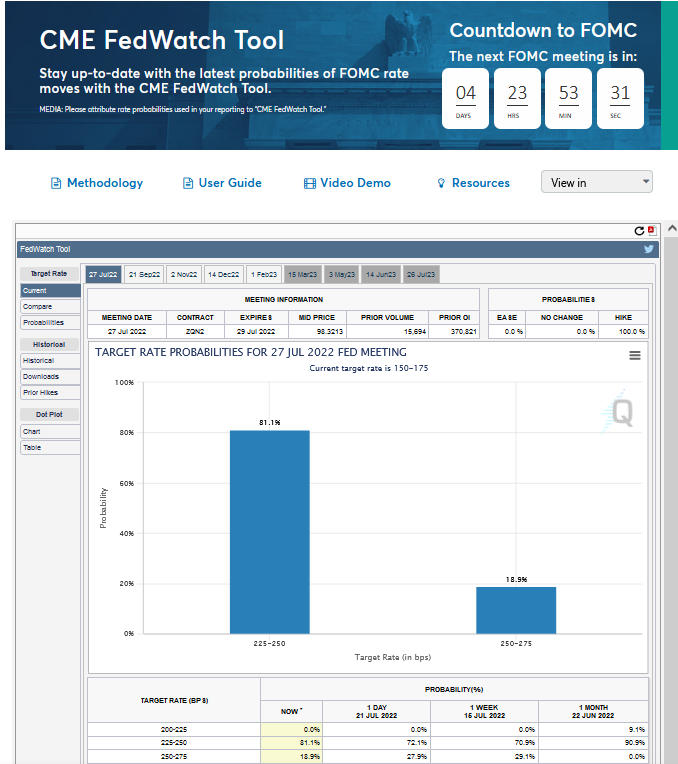Image resolution: width=678 pixels, height=764 pixels.
Task: Click the 1 WEEK value 70.9%
Action: click(525, 743)
